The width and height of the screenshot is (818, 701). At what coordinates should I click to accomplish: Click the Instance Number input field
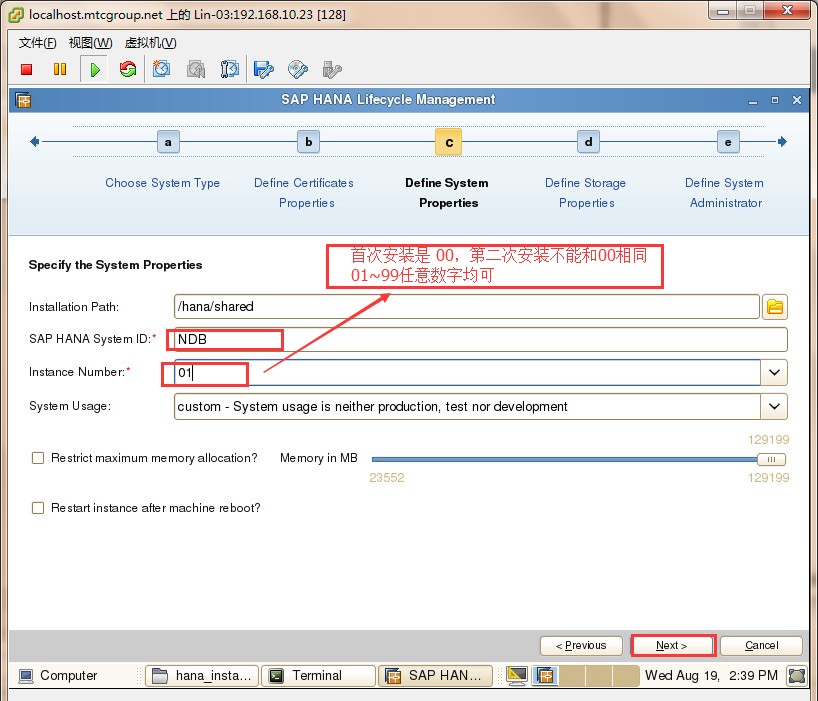467,372
